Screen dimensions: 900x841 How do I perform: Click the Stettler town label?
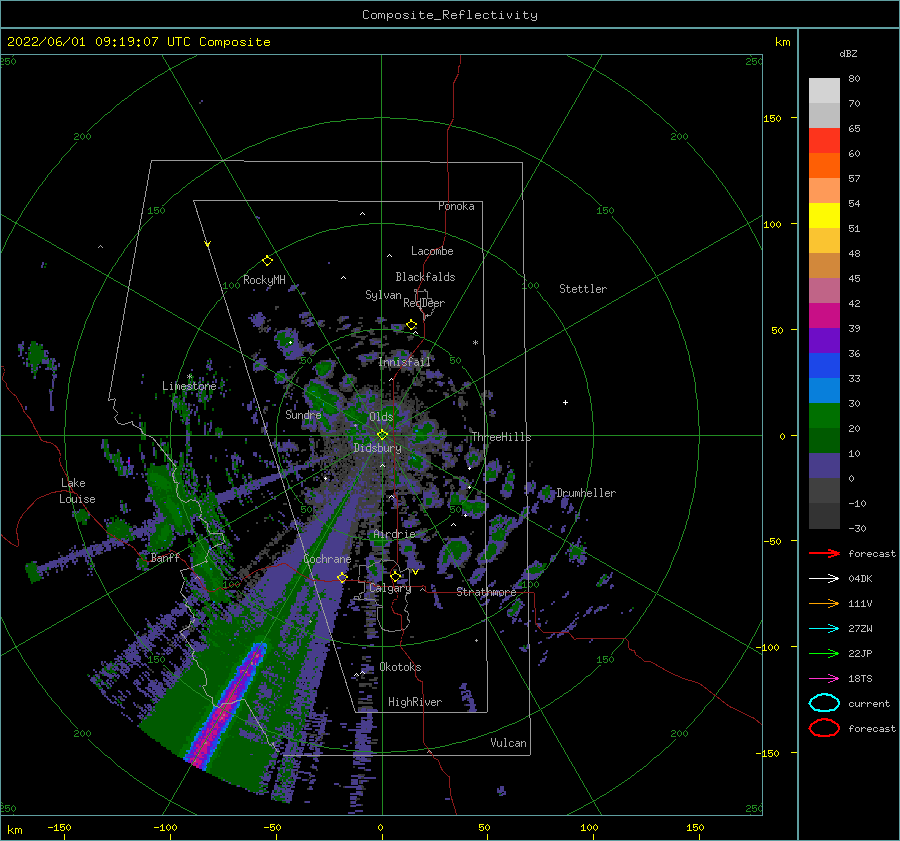583,289
